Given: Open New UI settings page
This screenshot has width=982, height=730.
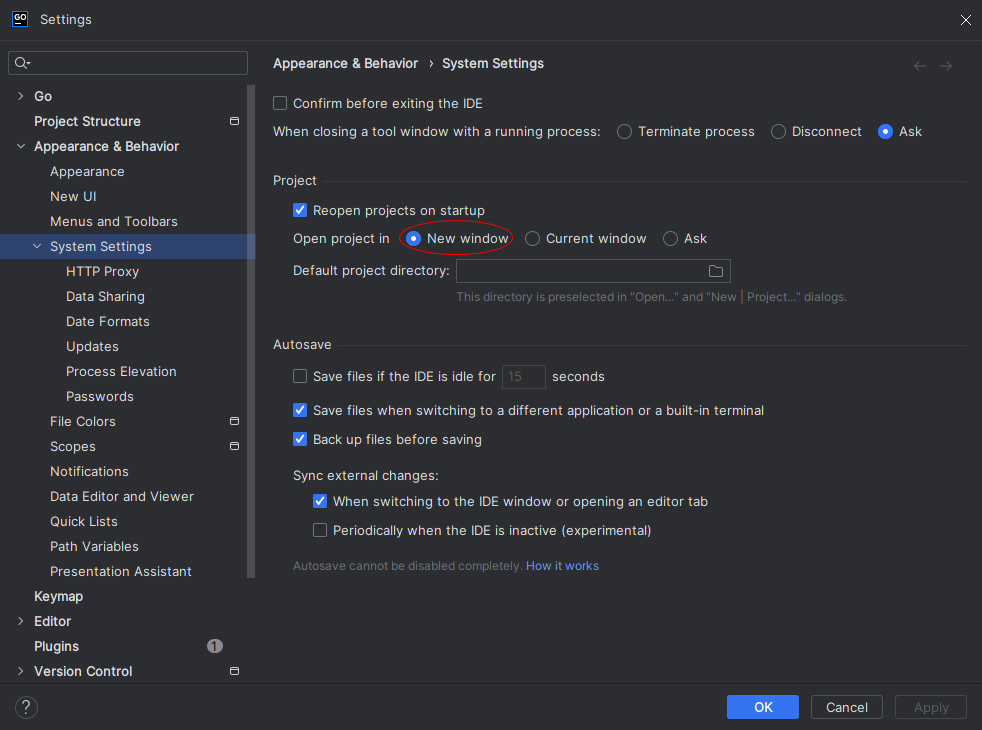Looking at the screenshot, I should 73,197.
